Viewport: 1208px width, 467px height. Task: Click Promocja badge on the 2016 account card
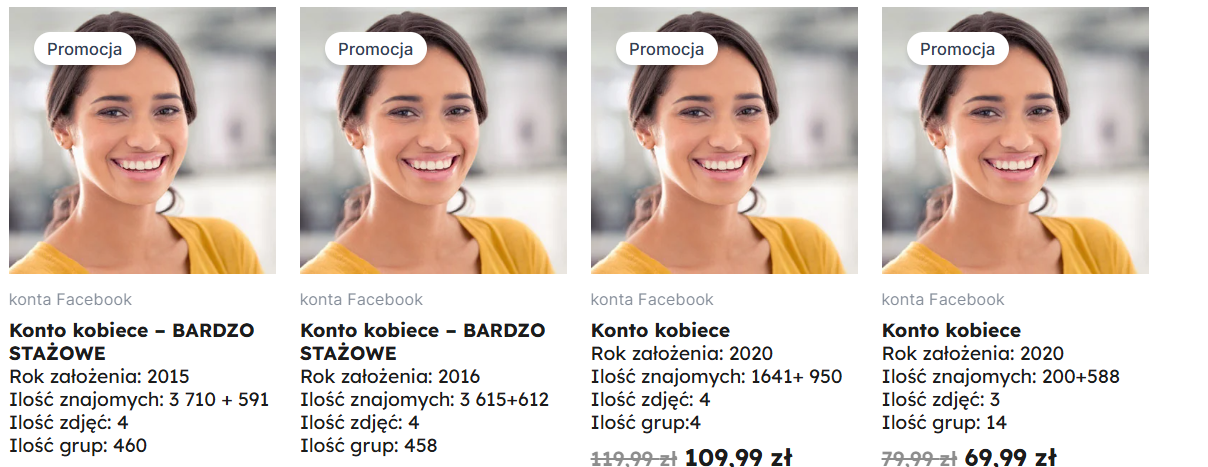(376, 49)
